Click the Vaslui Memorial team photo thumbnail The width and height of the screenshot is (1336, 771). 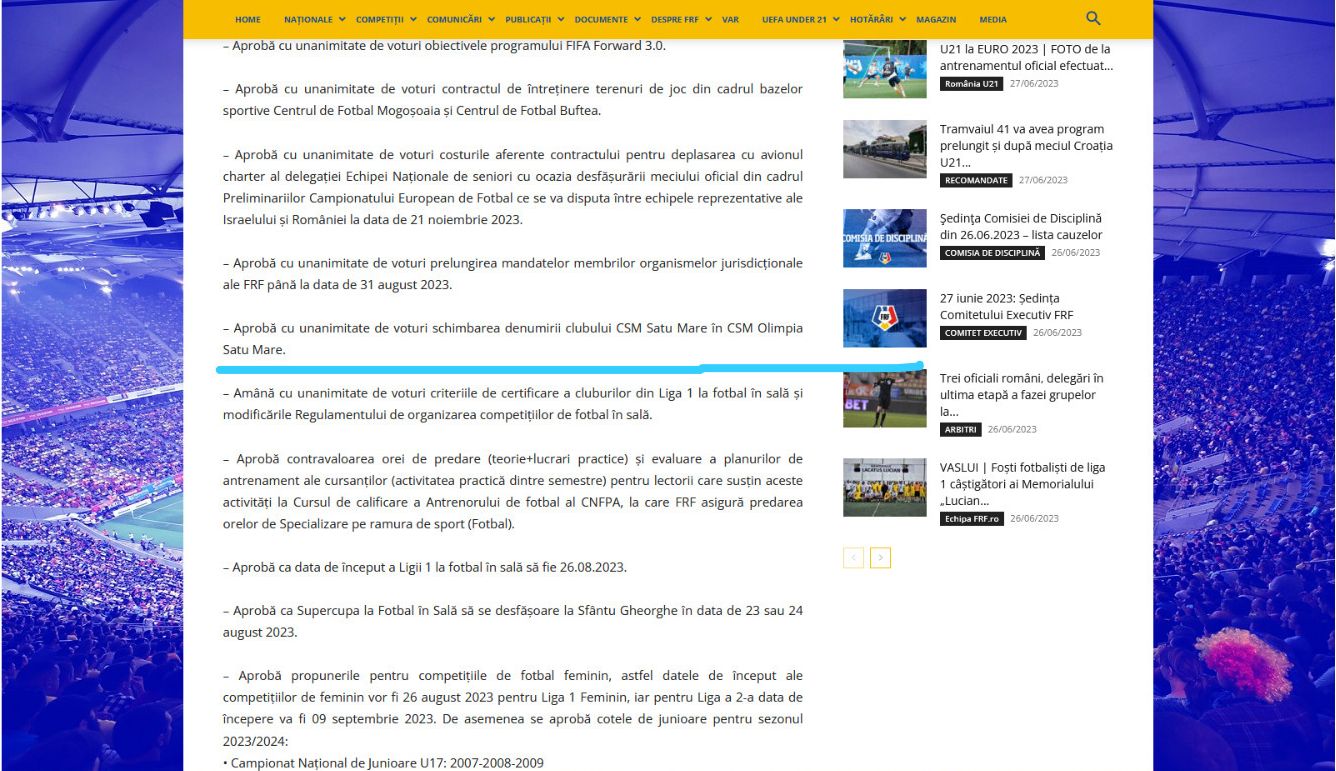click(x=884, y=487)
